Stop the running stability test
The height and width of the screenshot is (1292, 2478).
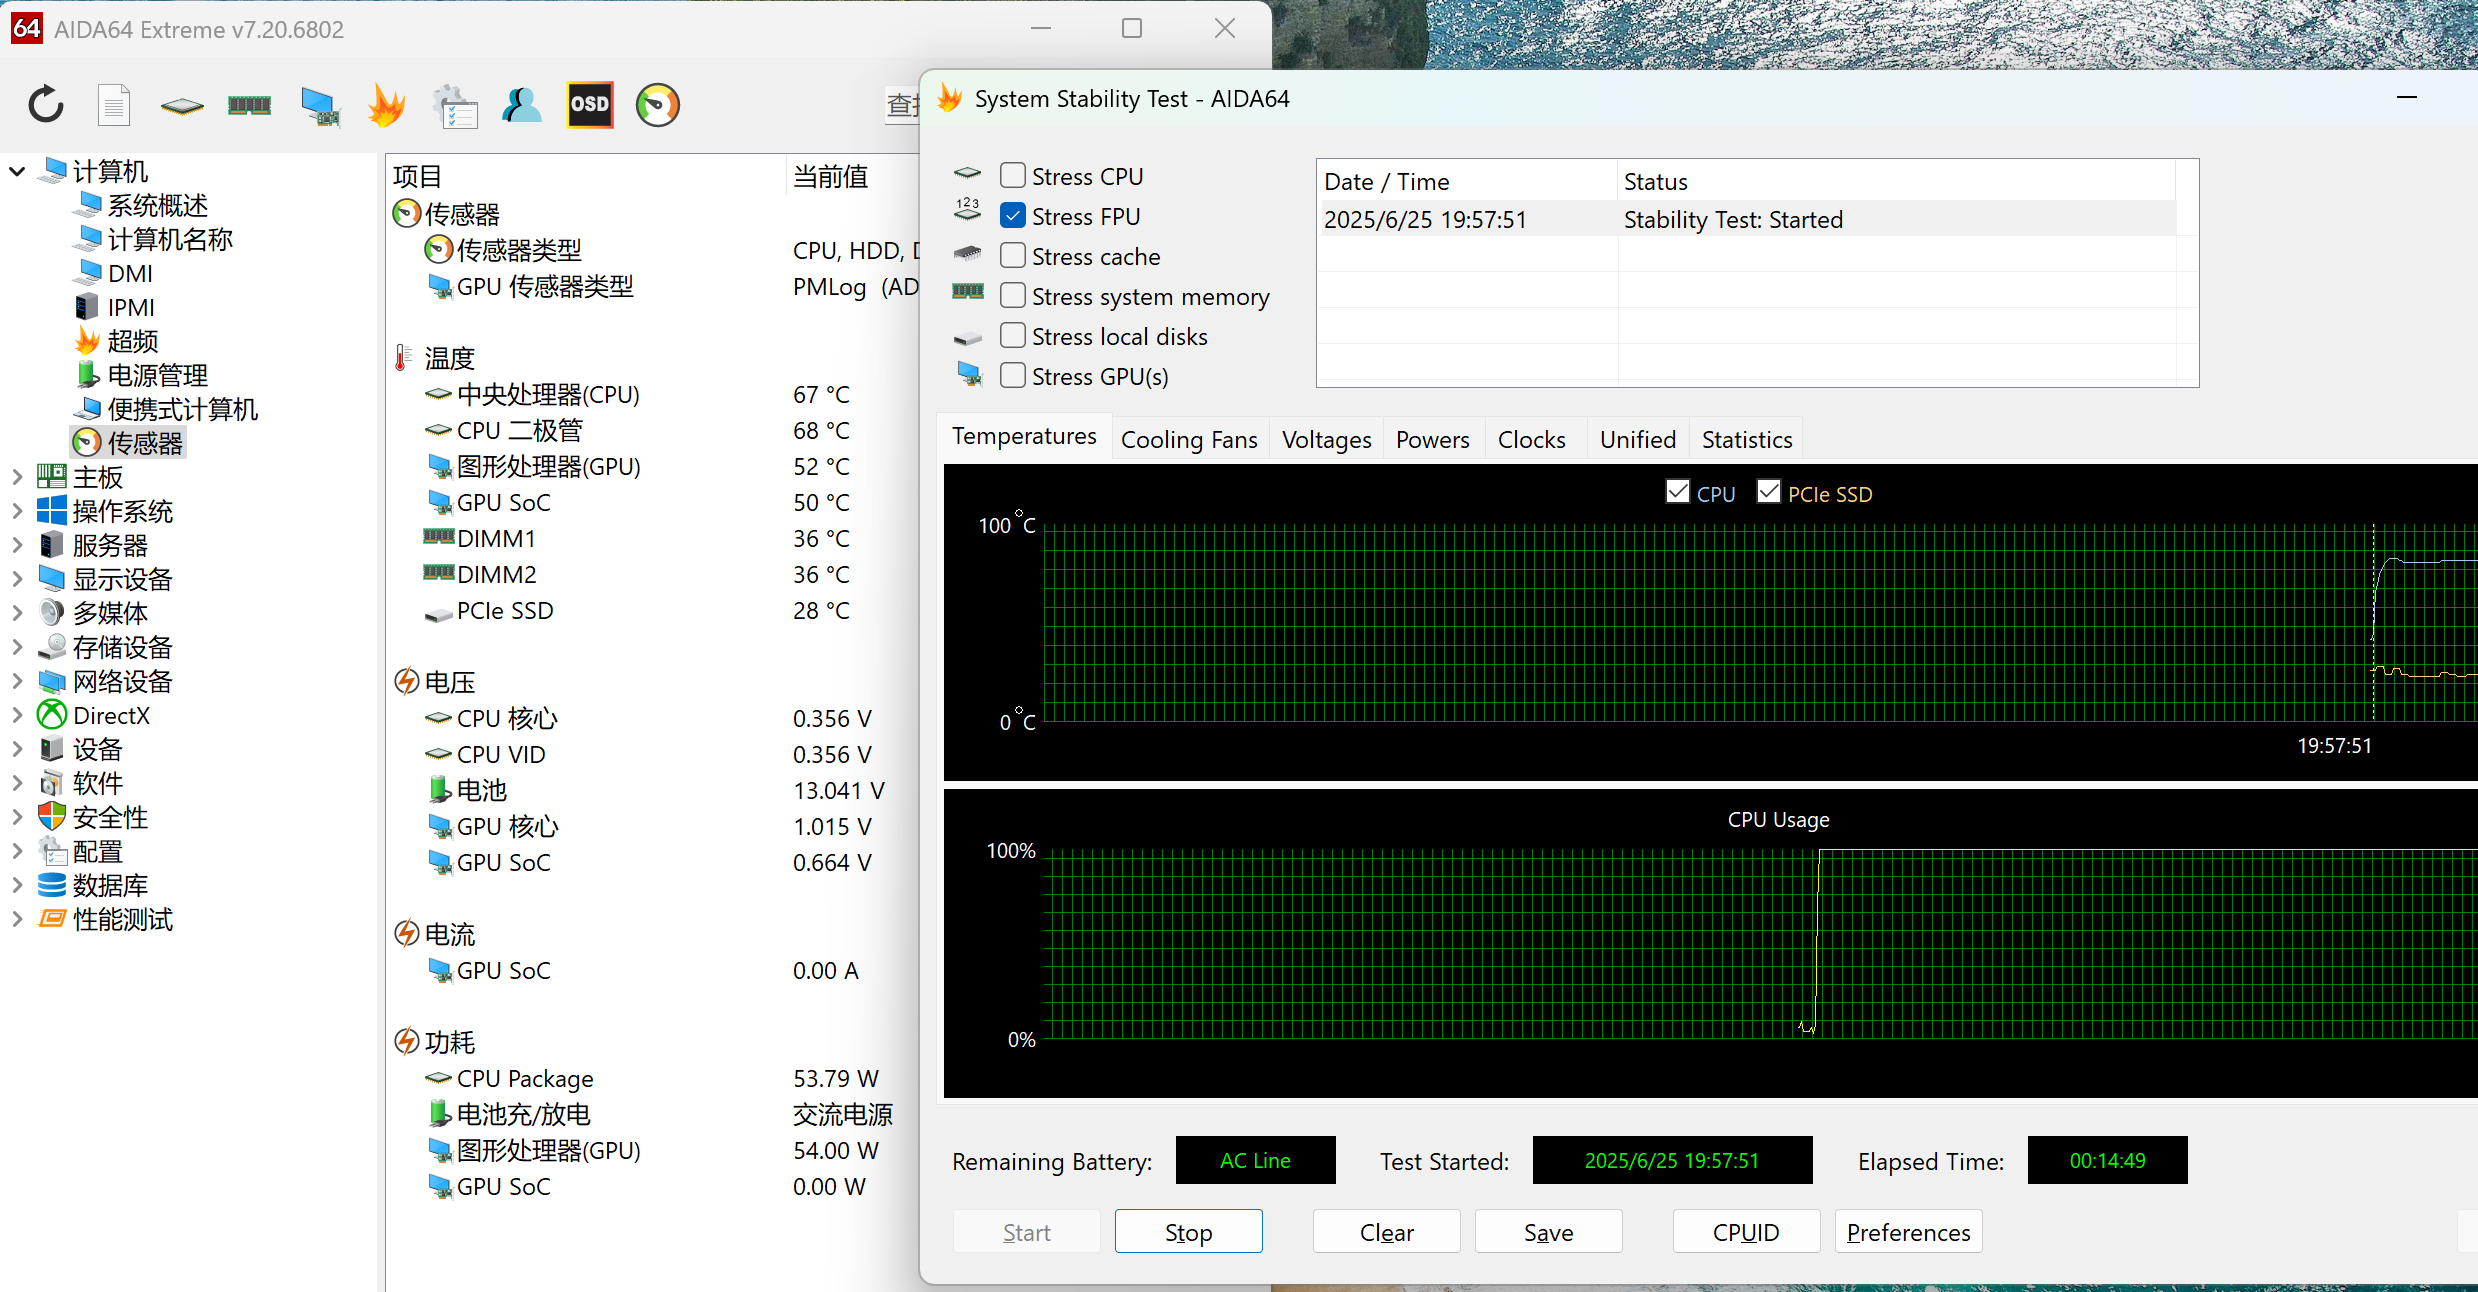tap(1188, 1232)
